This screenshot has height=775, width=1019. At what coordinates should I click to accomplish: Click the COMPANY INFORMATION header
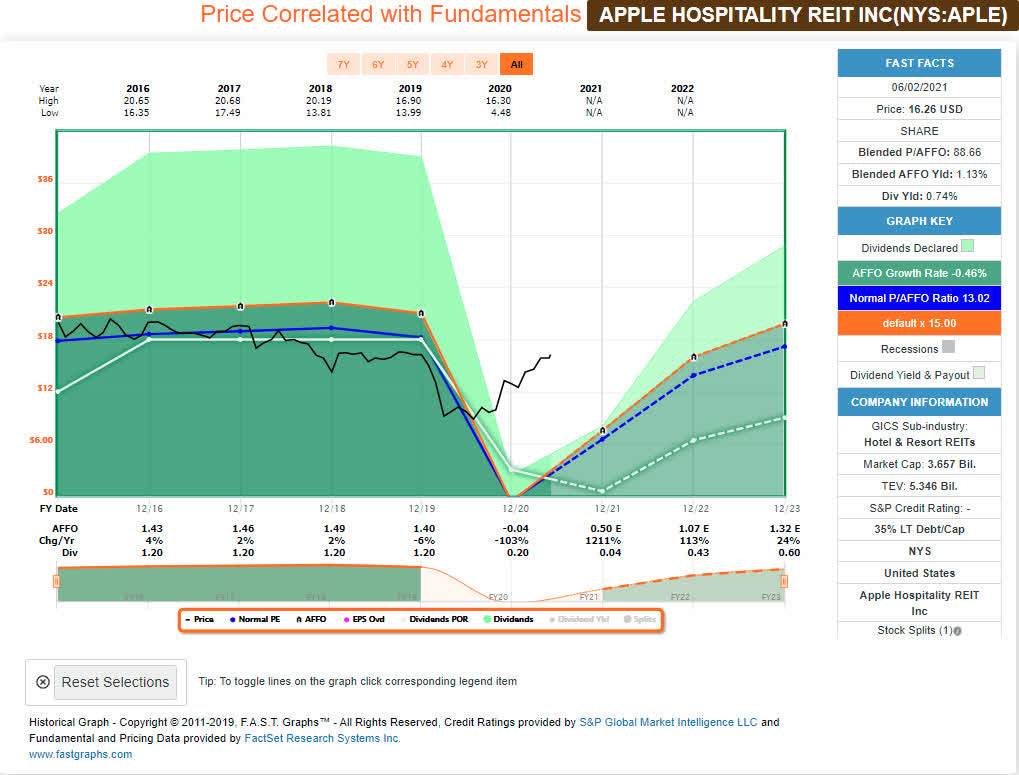click(x=919, y=402)
